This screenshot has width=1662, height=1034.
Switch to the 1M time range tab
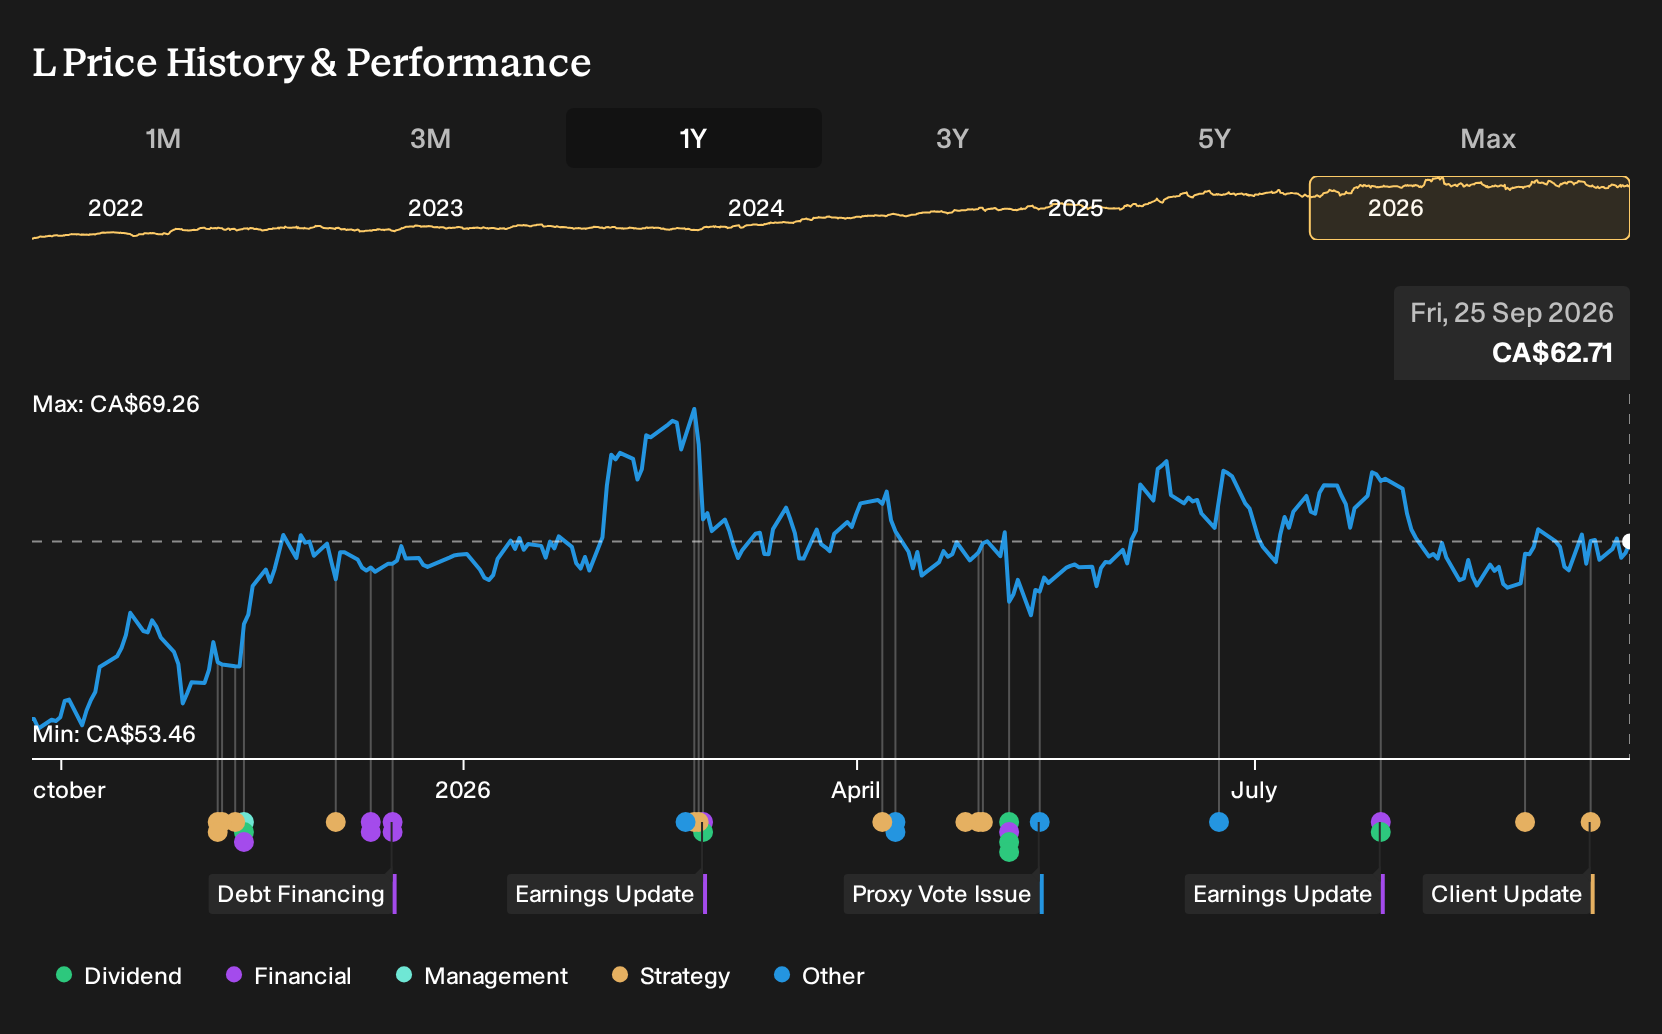(x=163, y=138)
